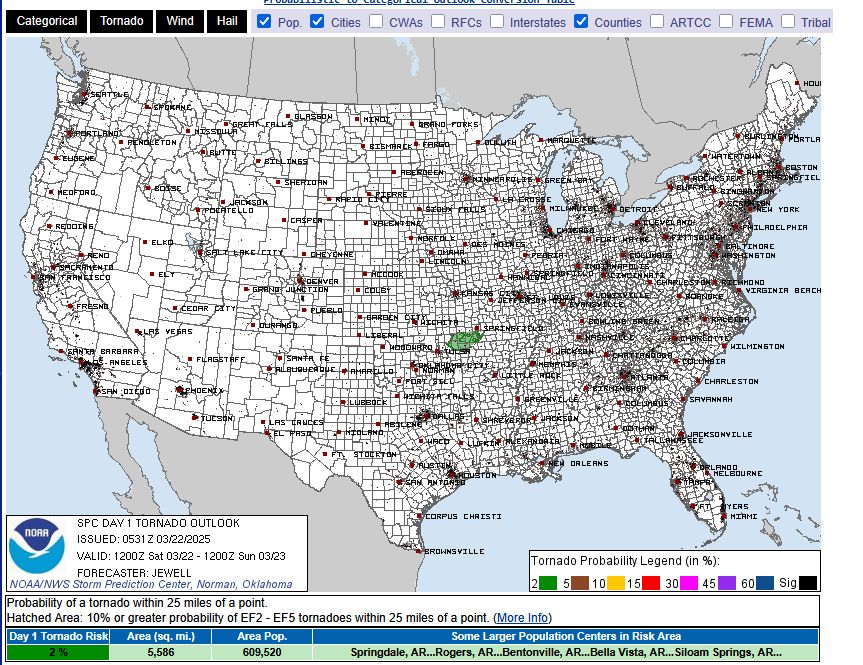Screen dimensions: 863x665
Task: Pick the purple 45% legend swatch
Action: pyautogui.click(x=727, y=583)
